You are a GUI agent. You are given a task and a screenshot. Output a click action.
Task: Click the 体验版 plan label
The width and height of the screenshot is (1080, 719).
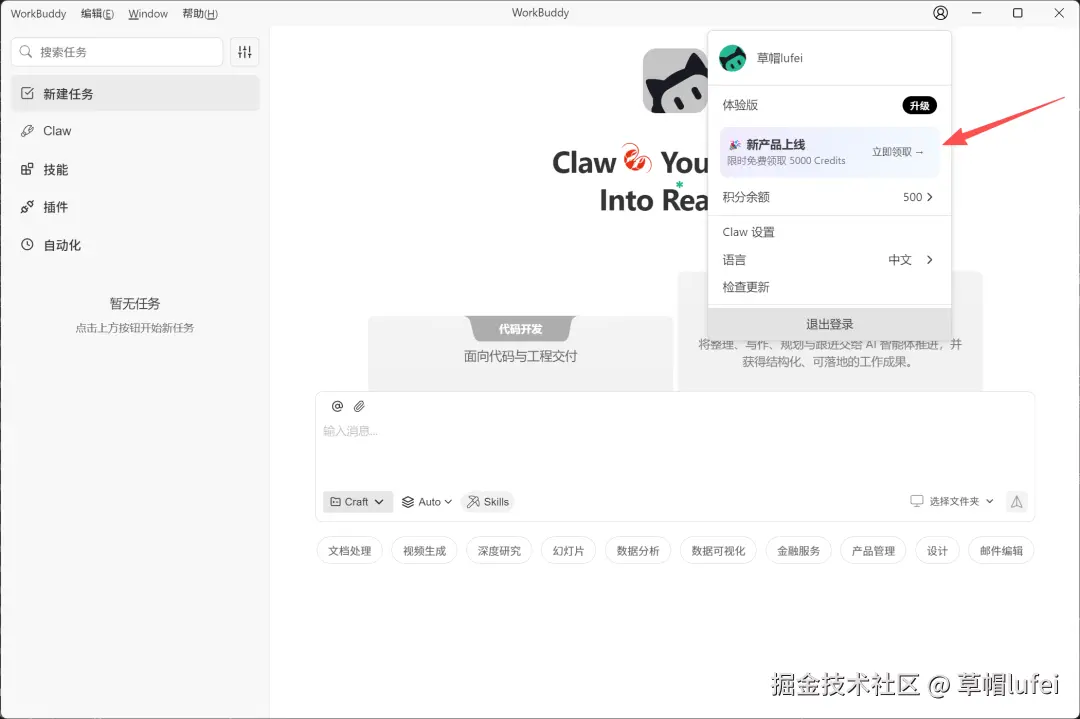pos(740,105)
